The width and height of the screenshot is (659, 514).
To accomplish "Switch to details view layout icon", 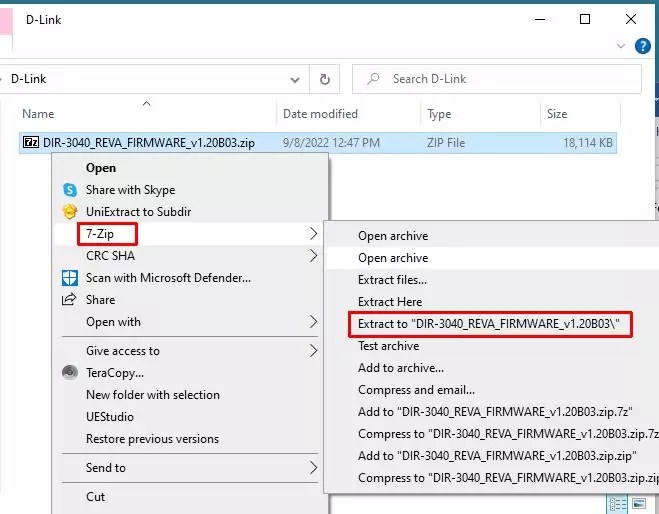I will tap(618, 504).
